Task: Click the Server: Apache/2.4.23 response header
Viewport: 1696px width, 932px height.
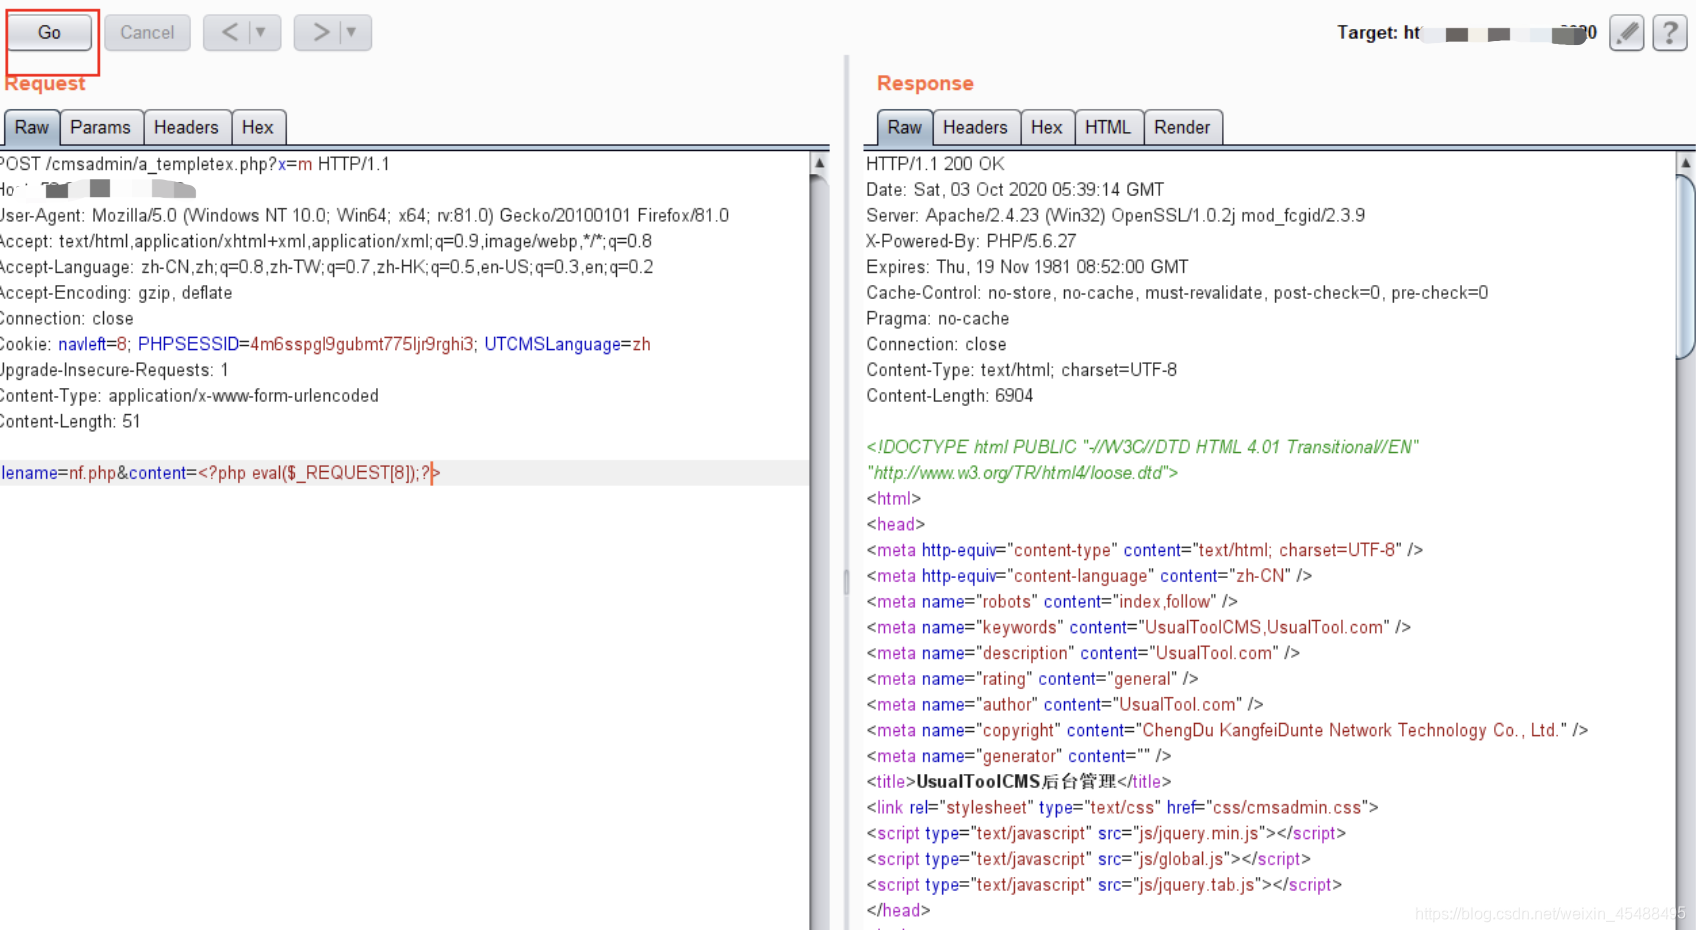Action: click(1115, 215)
